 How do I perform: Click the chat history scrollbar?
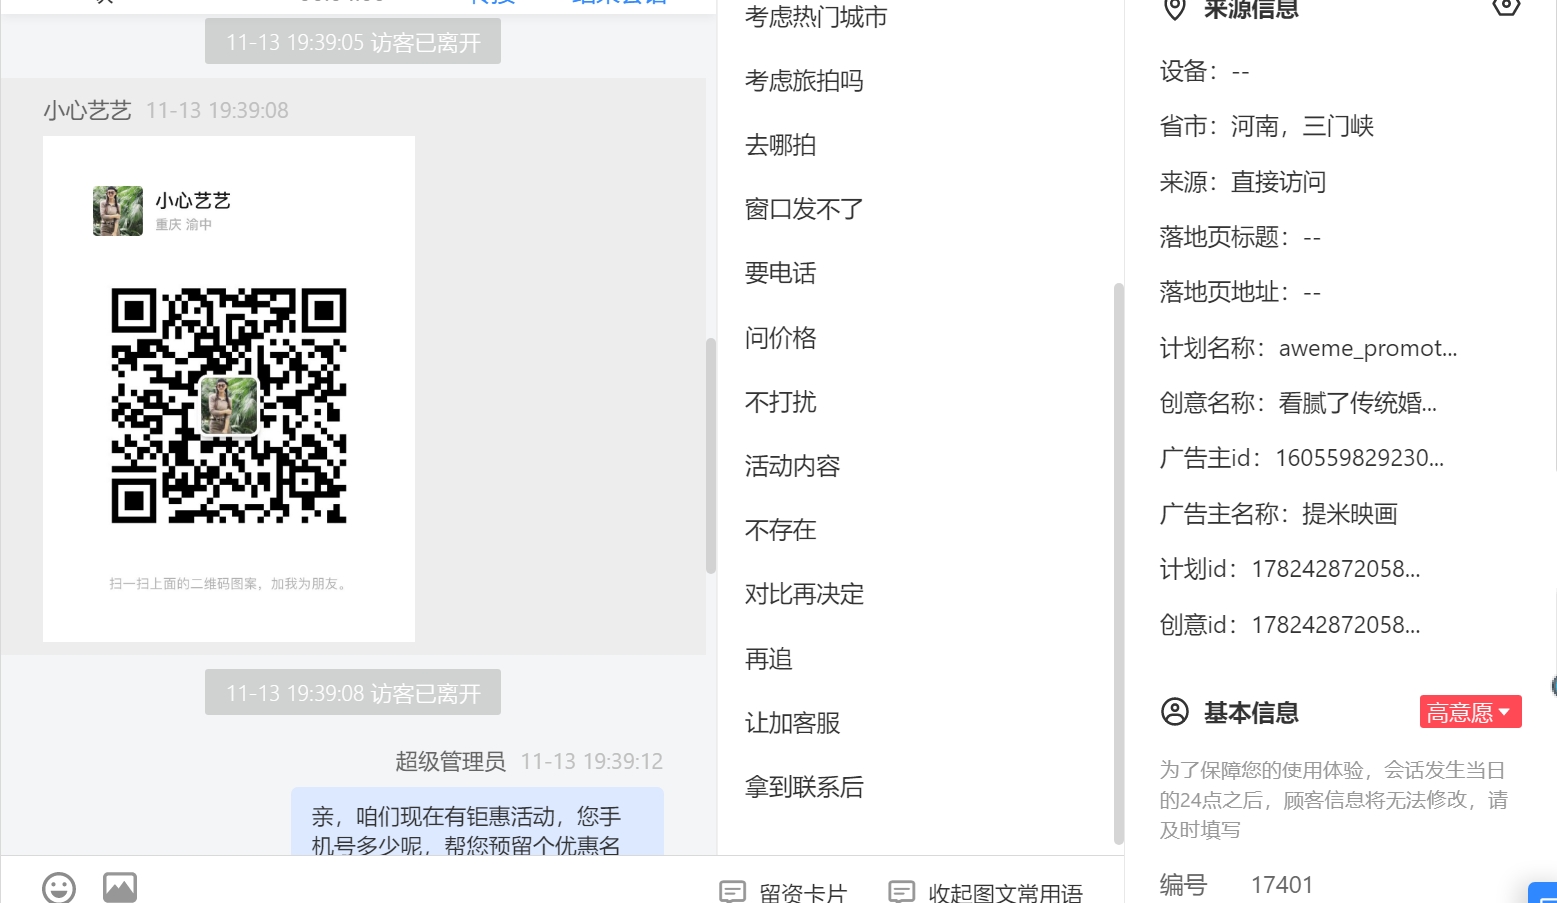pyautogui.click(x=711, y=455)
